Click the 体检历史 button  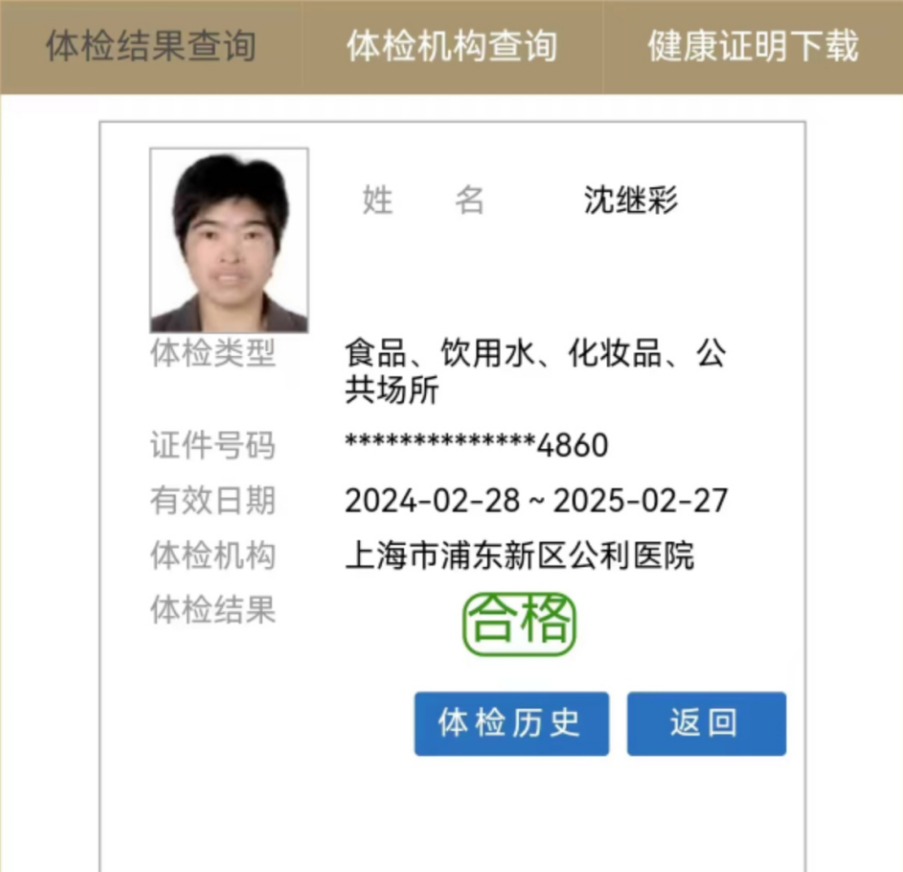(x=511, y=723)
